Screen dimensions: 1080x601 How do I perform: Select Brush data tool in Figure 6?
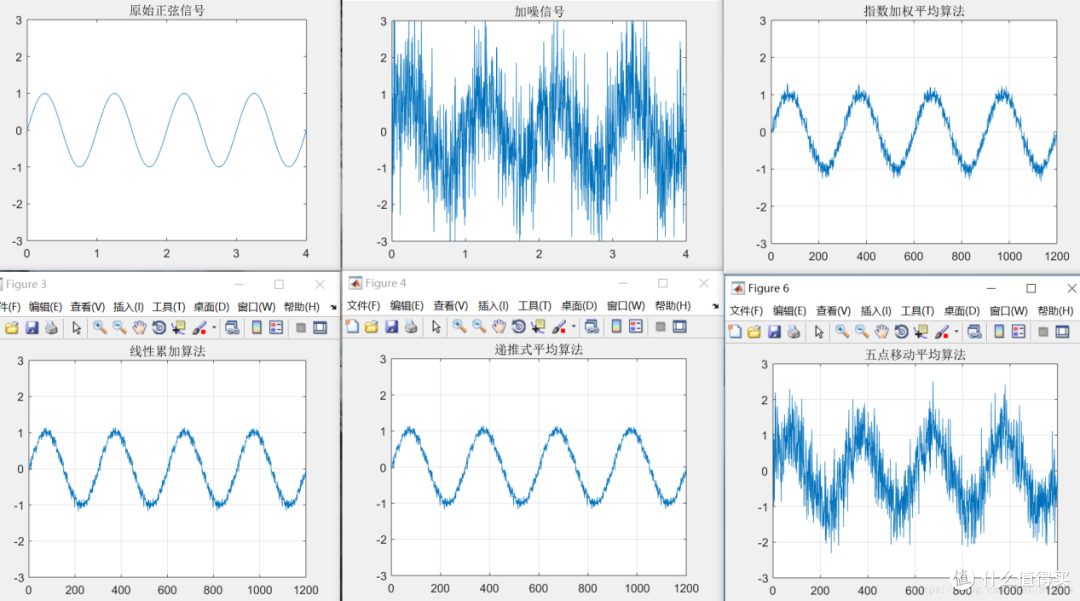(942, 332)
